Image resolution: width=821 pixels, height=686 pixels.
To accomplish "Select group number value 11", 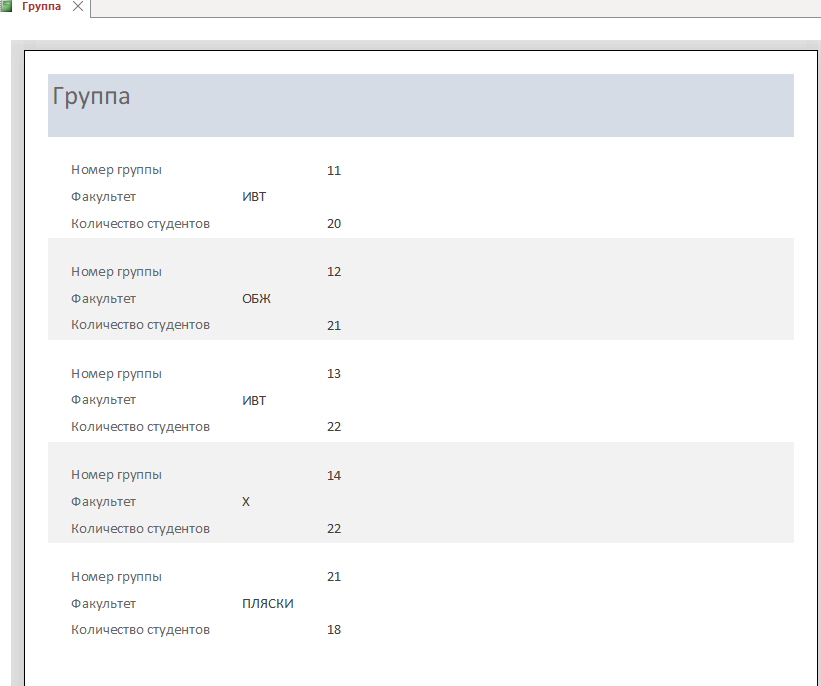I will 334,171.
